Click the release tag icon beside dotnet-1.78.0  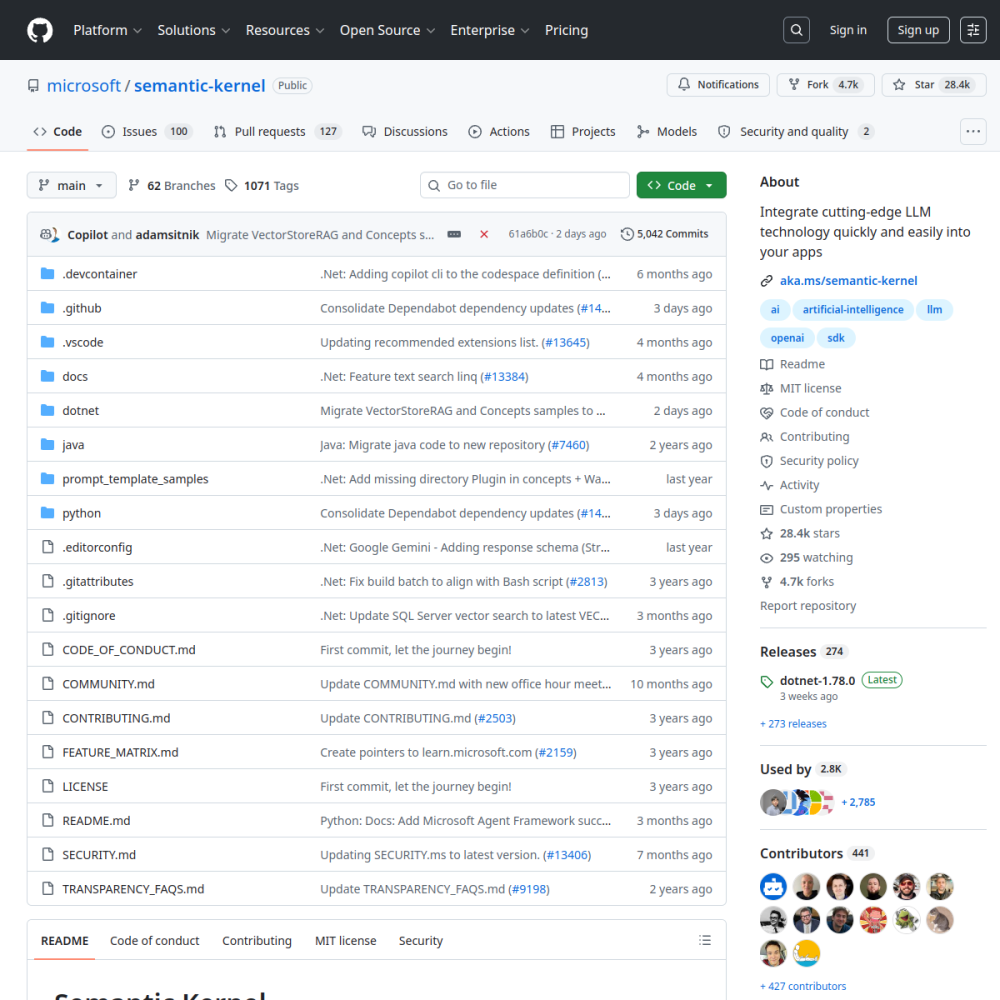coord(766,682)
